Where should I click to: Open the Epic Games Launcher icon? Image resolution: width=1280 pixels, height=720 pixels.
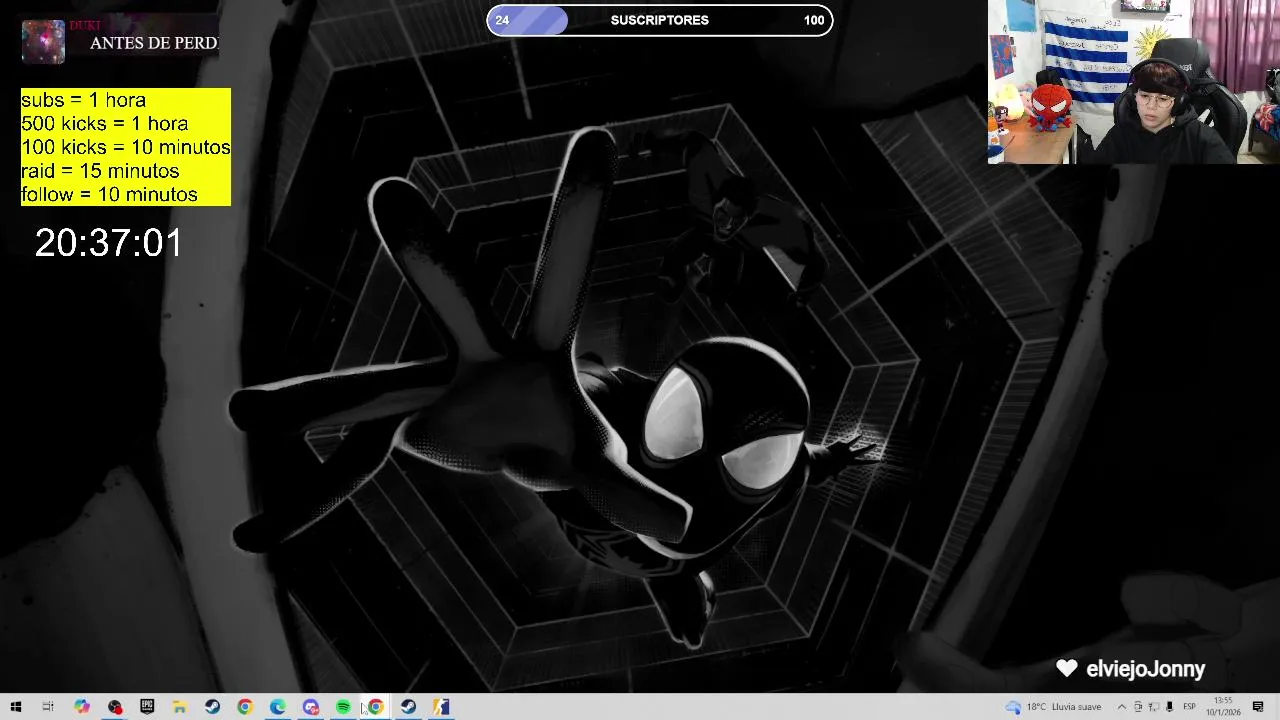[x=147, y=707]
